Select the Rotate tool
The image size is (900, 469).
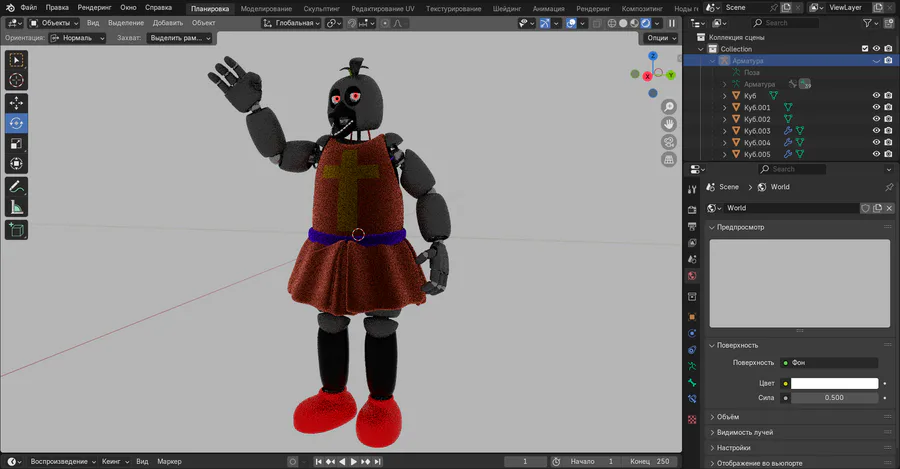pyautogui.click(x=16, y=123)
